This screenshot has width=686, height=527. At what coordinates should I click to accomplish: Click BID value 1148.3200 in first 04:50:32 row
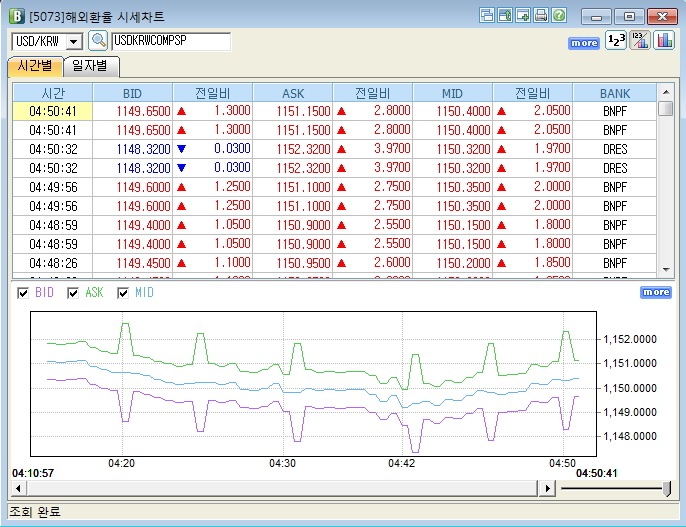(144, 149)
